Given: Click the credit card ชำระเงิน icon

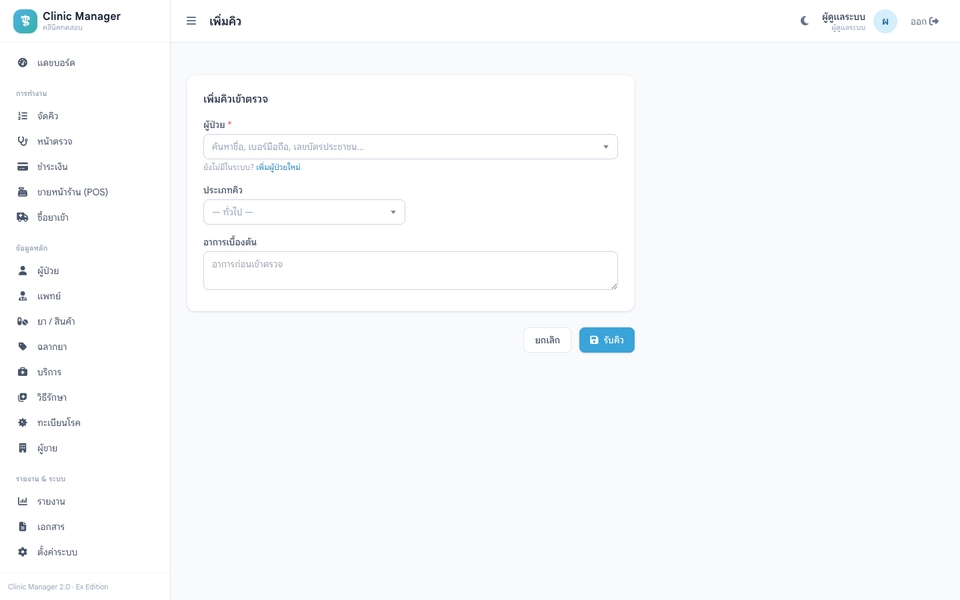Looking at the screenshot, I should click(x=23, y=167).
